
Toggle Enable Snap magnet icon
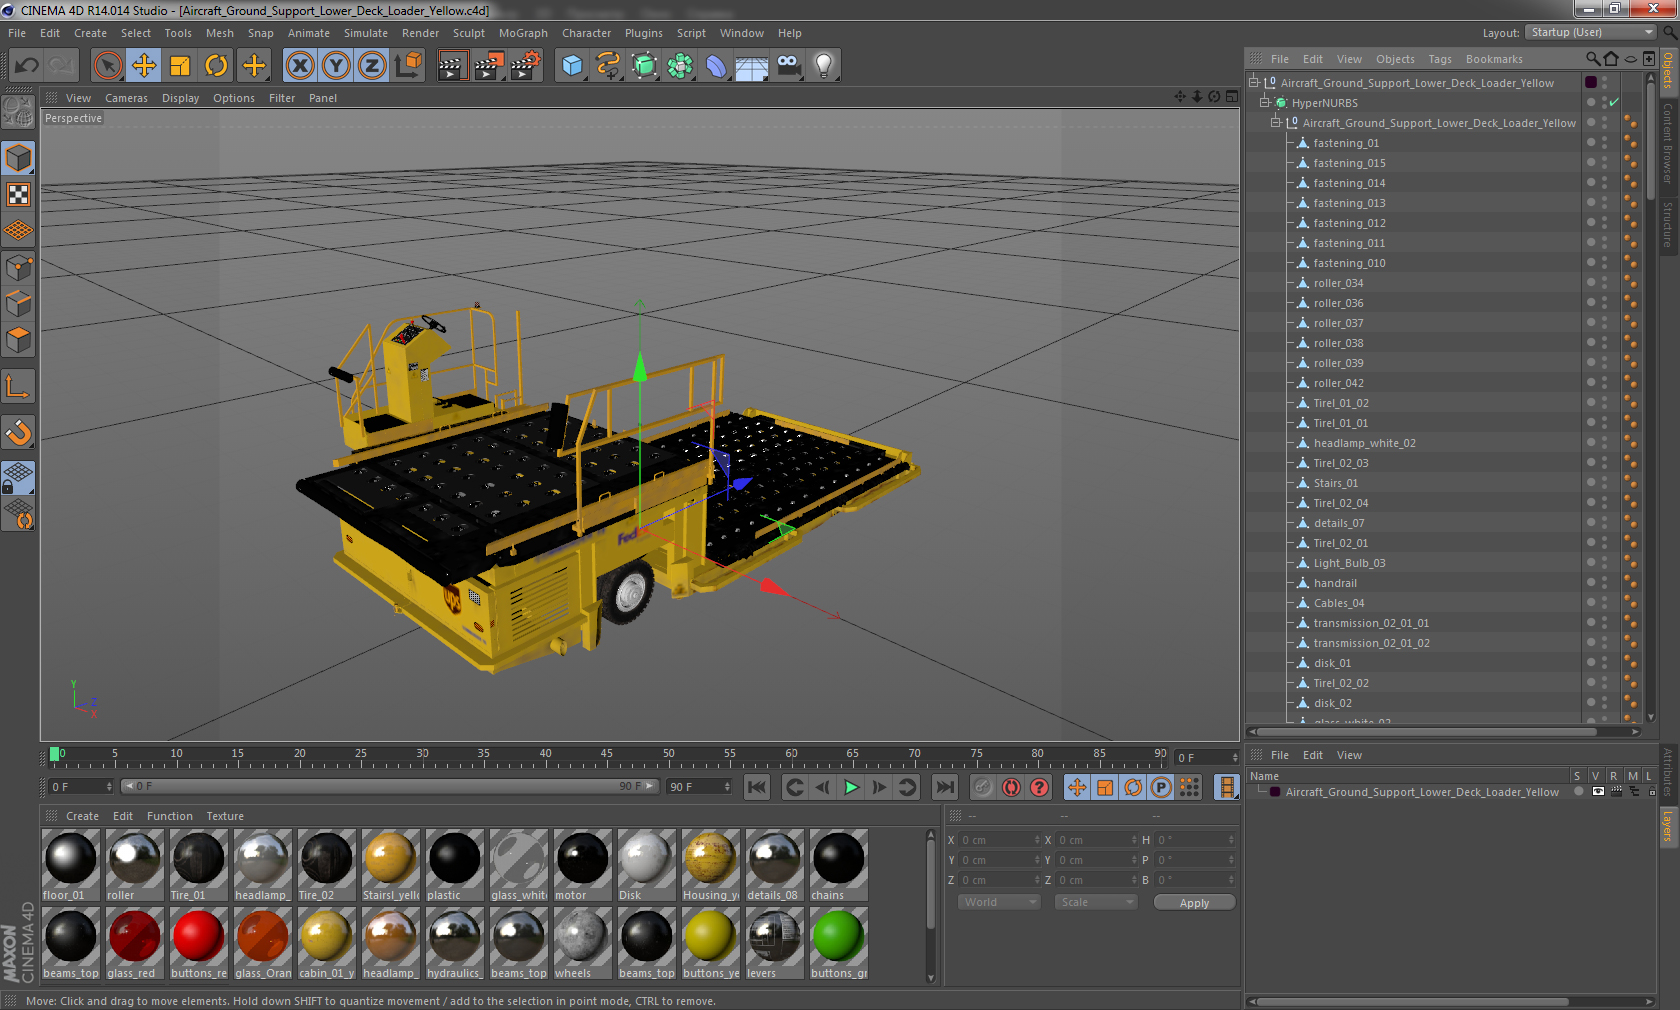pyautogui.click(x=18, y=433)
